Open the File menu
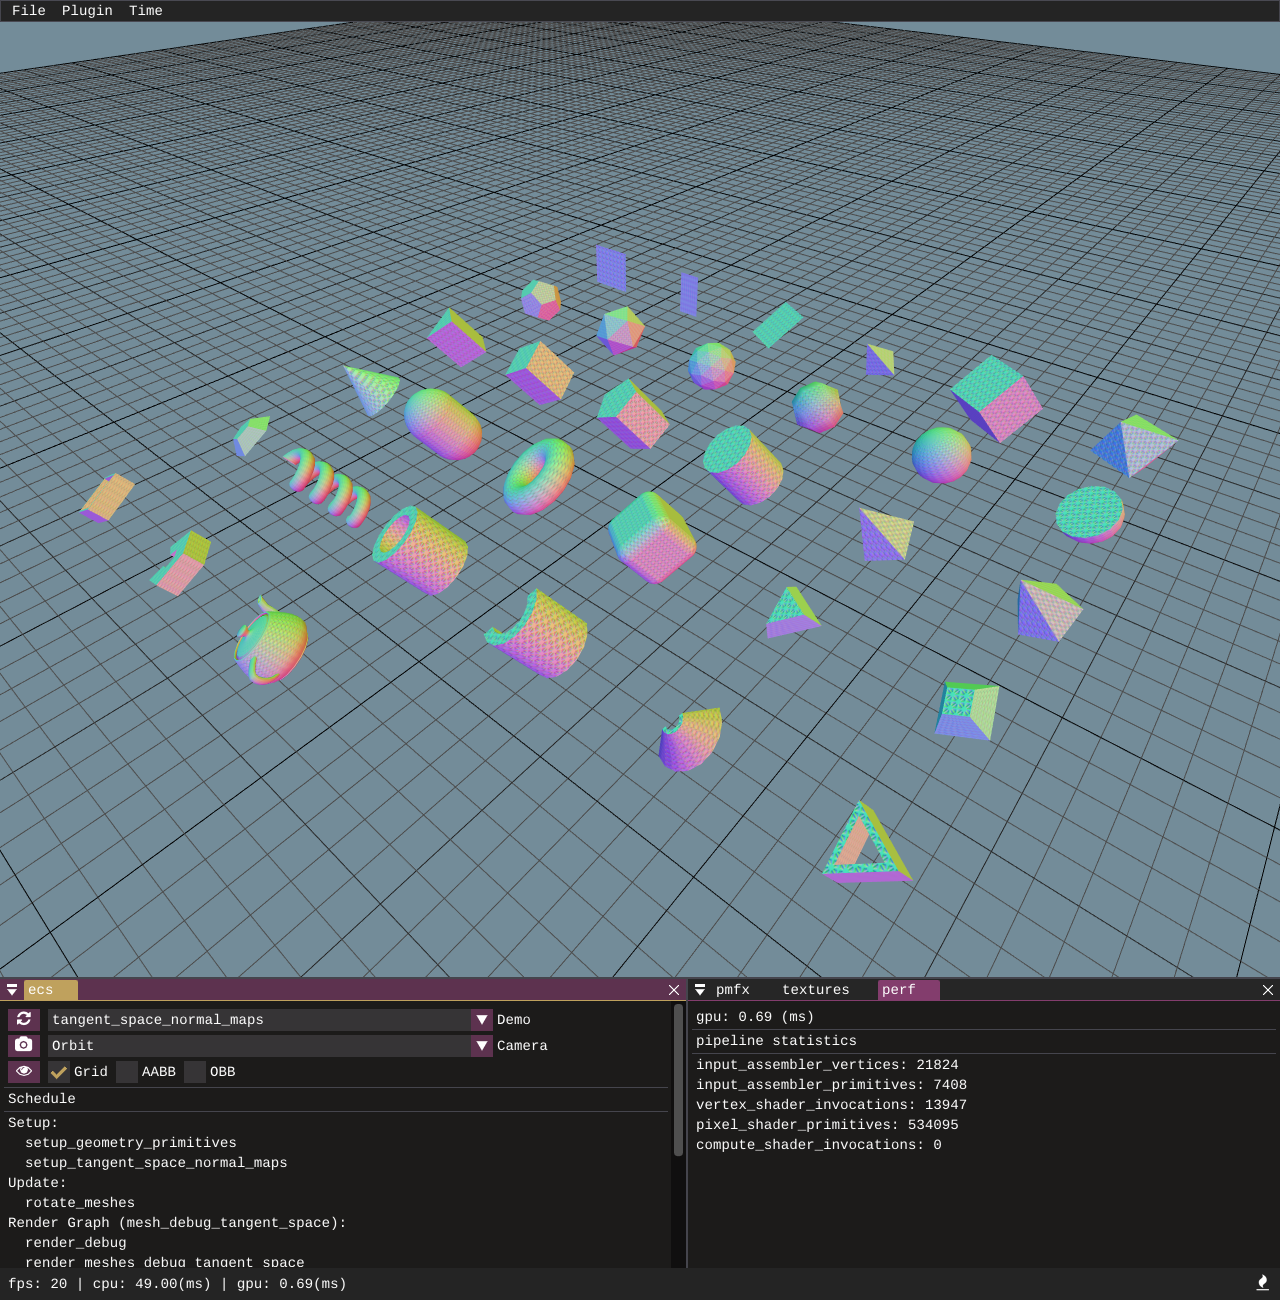Viewport: 1280px width, 1300px height. (29, 11)
